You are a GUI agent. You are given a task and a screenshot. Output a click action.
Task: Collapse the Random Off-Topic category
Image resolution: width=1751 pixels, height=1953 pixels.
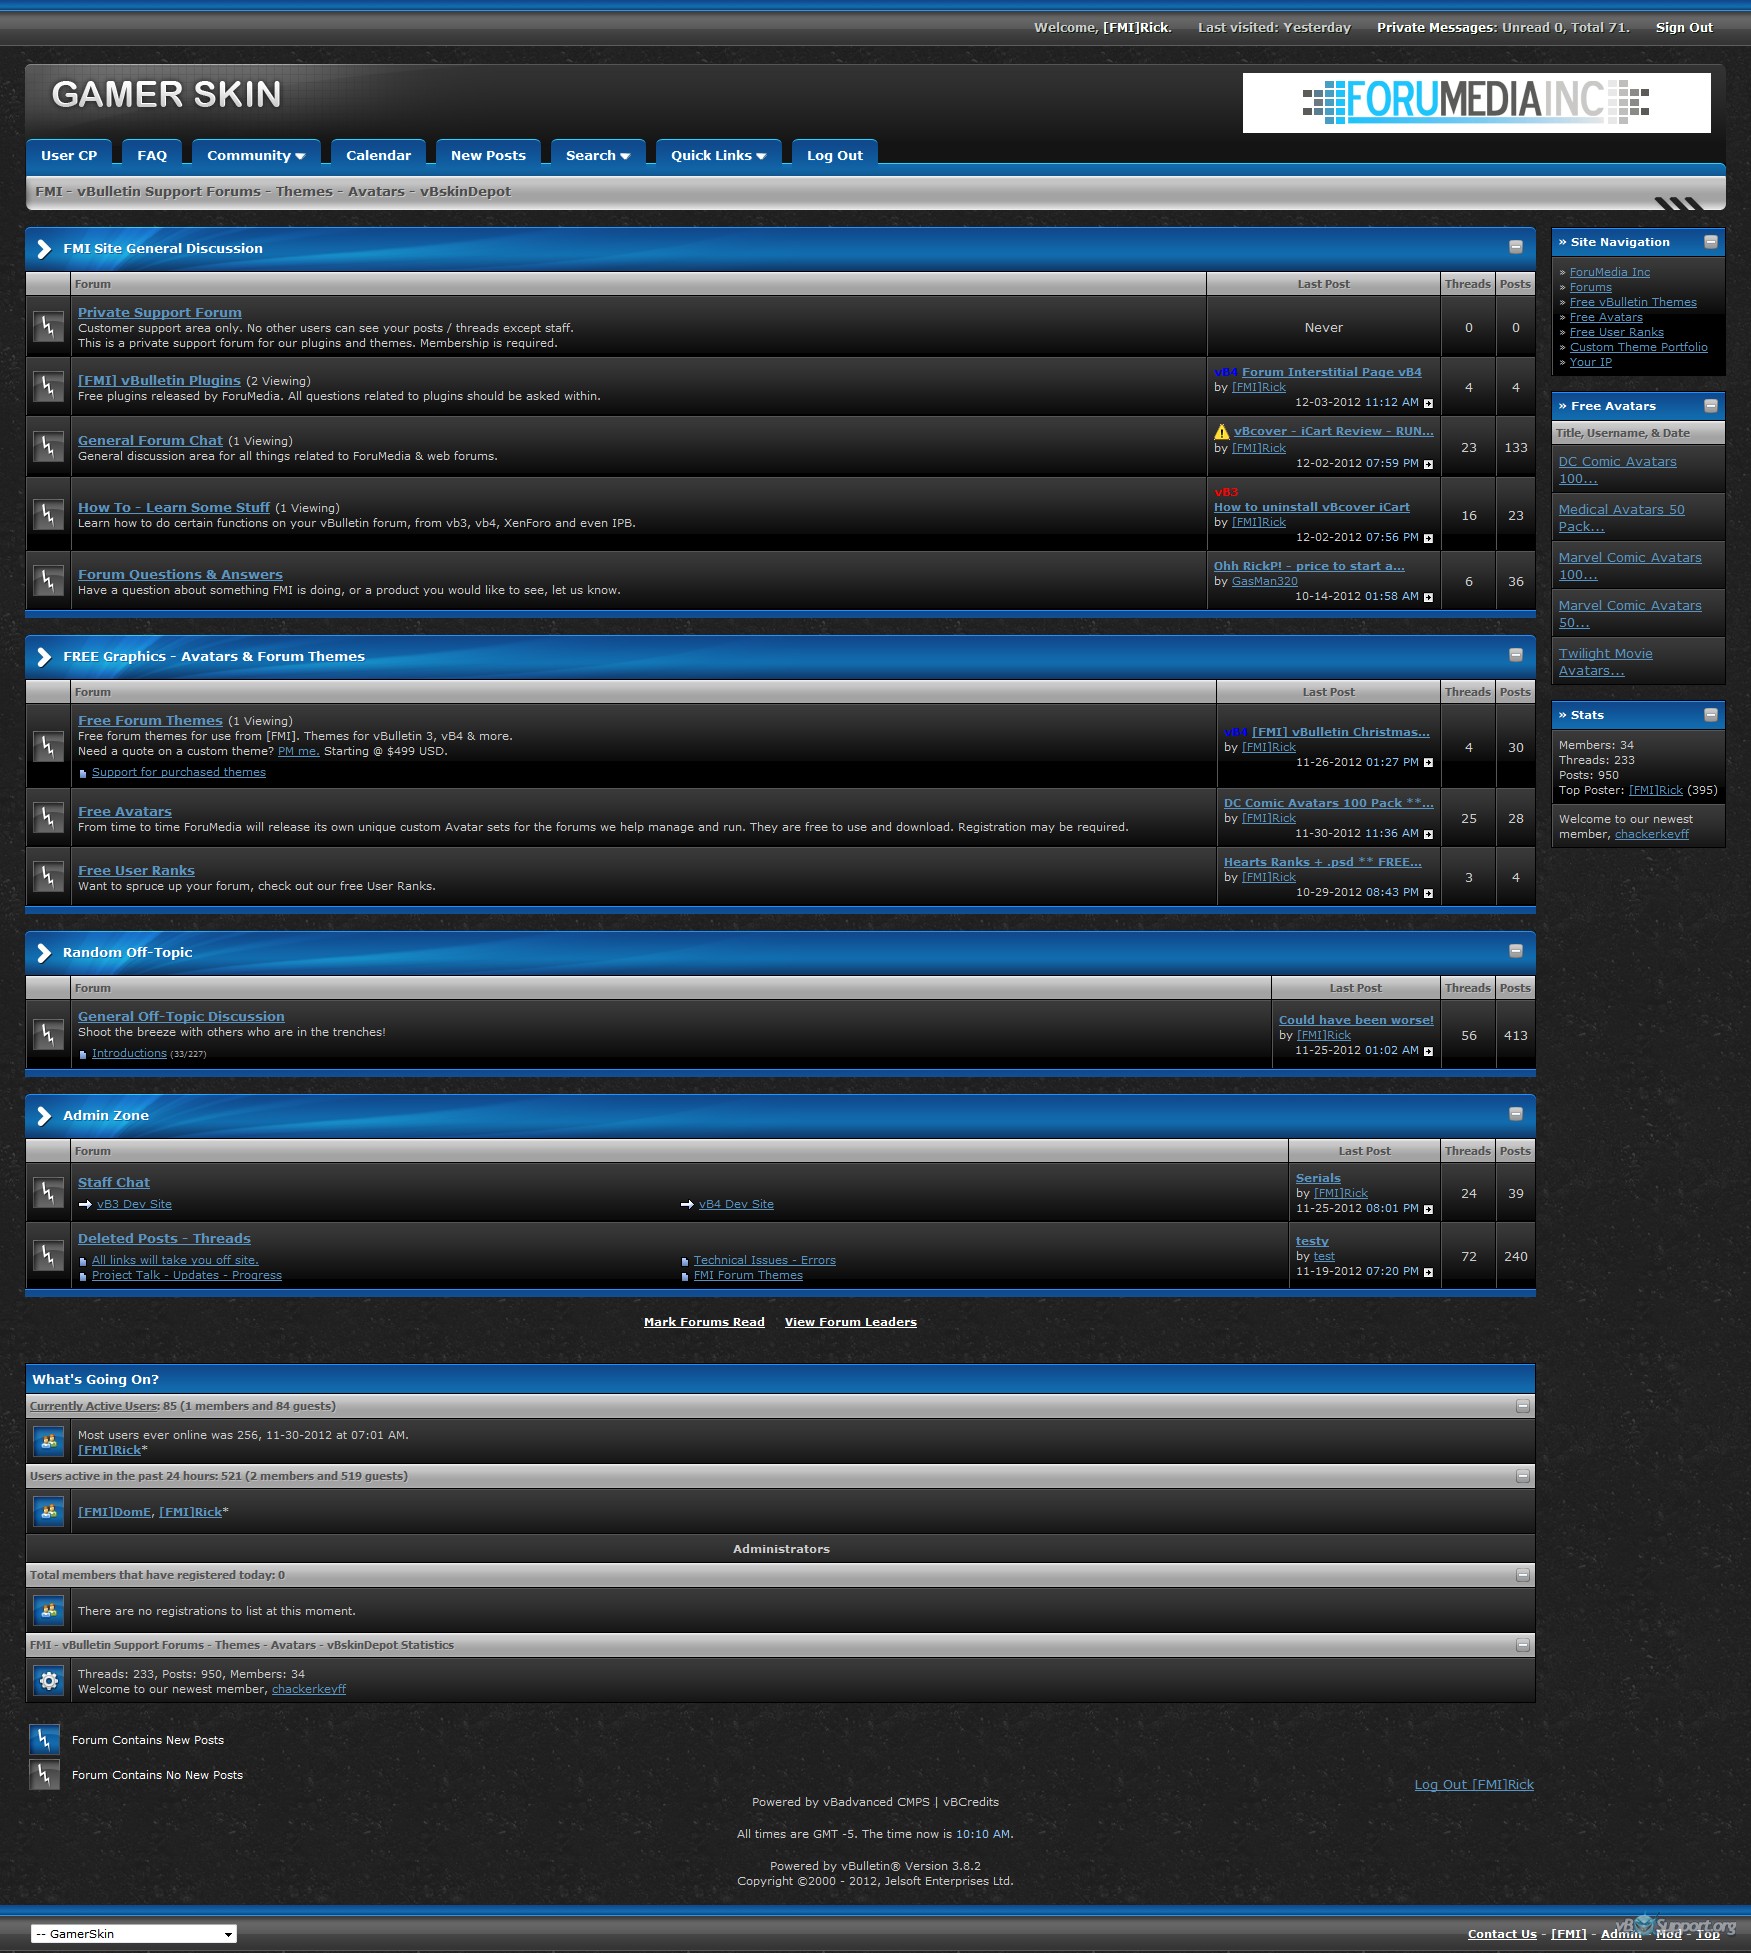pyautogui.click(x=1516, y=951)
